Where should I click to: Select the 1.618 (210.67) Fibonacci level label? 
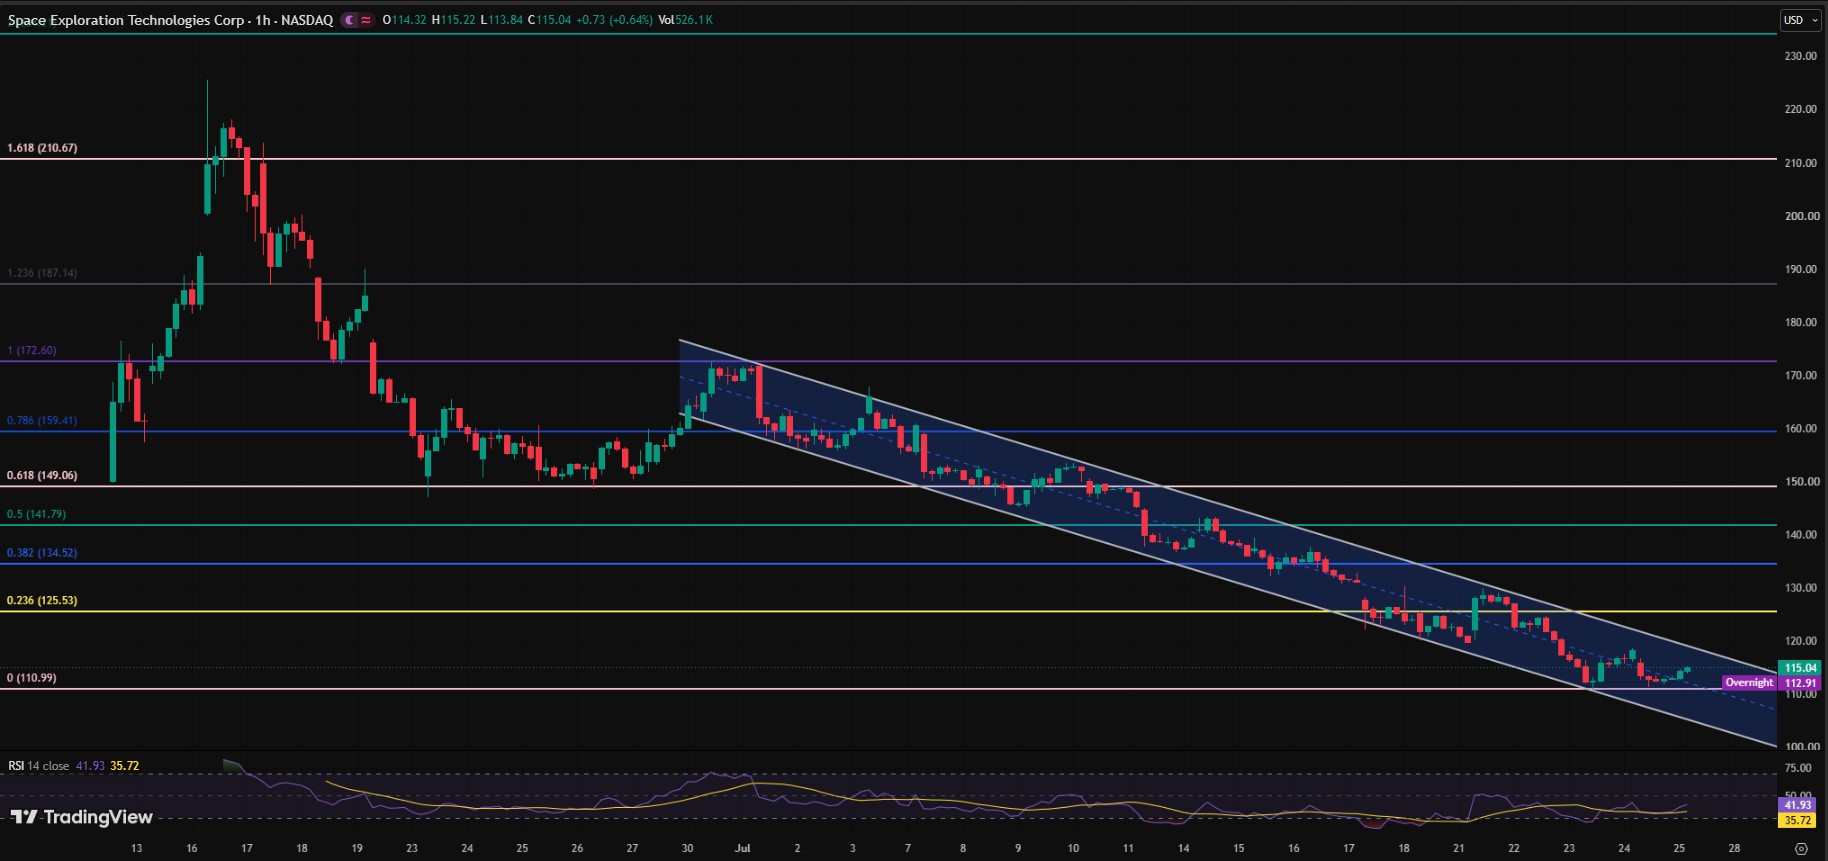tap(42, 148)
